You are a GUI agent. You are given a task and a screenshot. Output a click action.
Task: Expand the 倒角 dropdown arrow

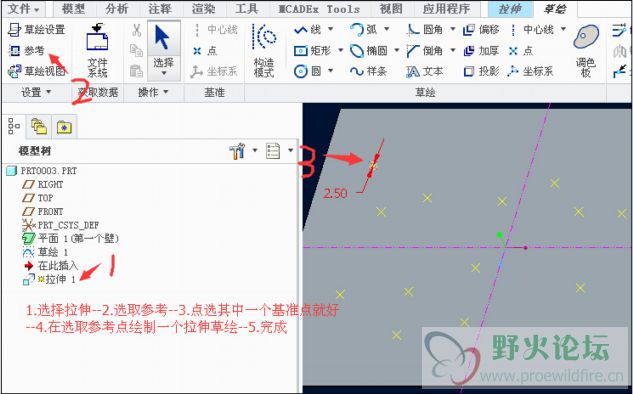coord(453,50)
